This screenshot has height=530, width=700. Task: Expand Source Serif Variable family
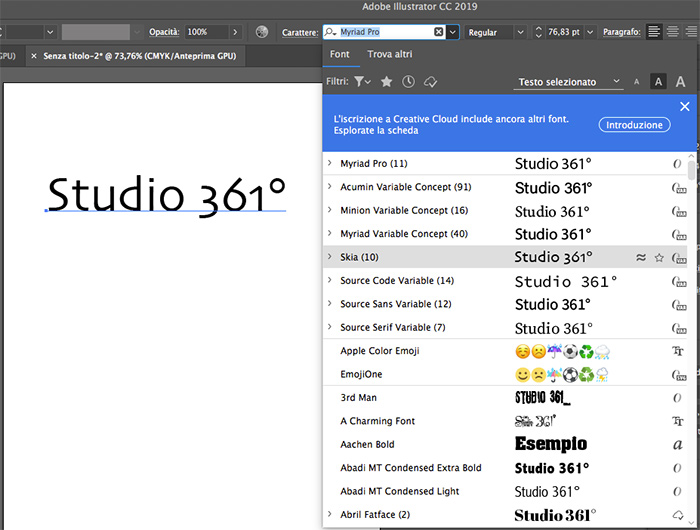(x=329, y=326)
